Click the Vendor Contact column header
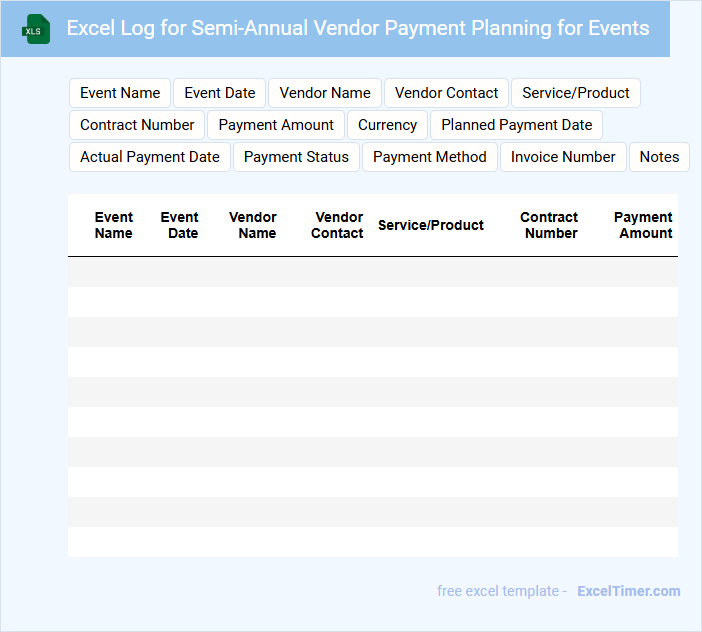 [338, 225]
